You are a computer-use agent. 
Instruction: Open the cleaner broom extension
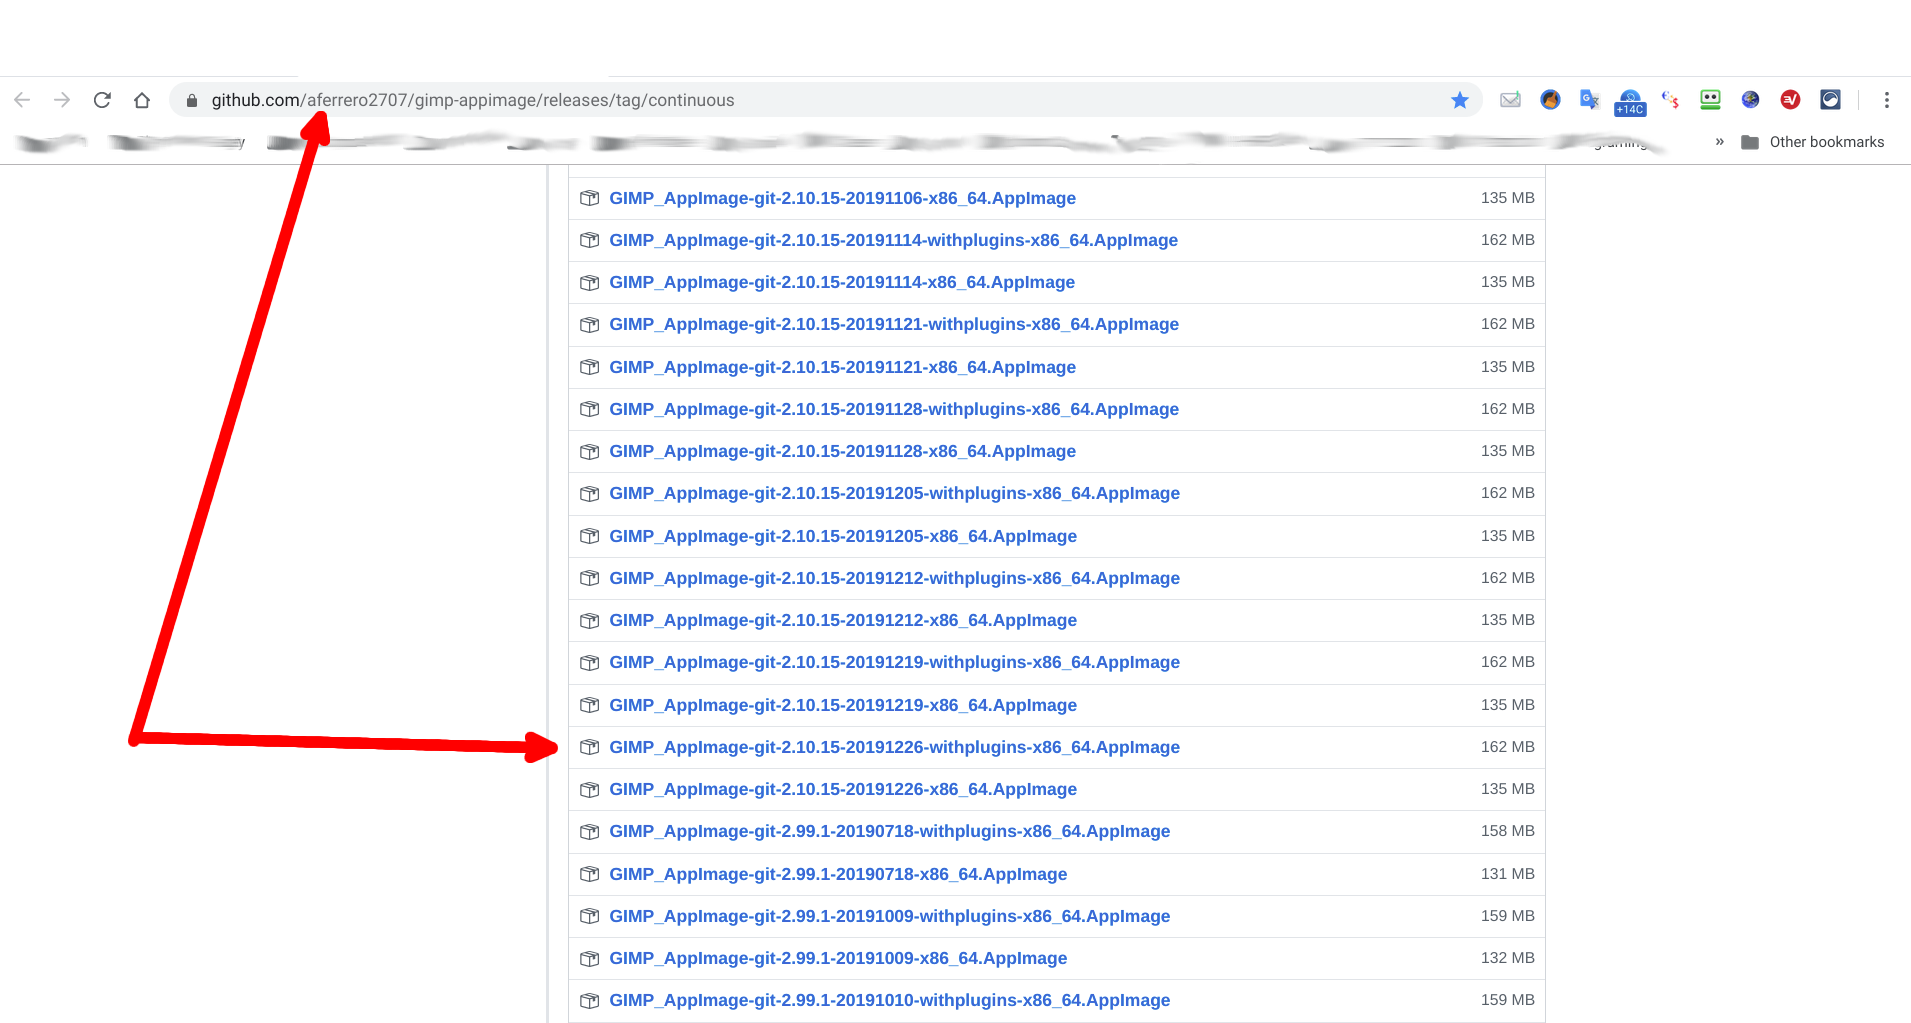1550,100
